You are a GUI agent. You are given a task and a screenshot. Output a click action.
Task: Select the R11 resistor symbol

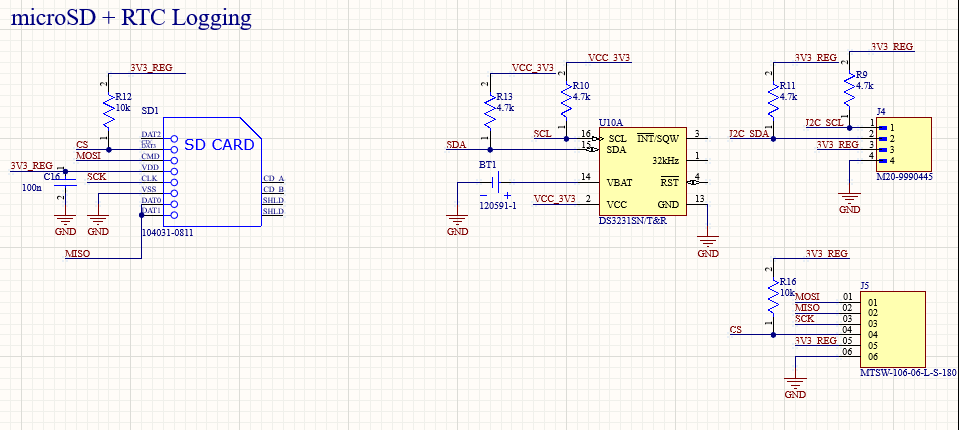click(773, 102)
